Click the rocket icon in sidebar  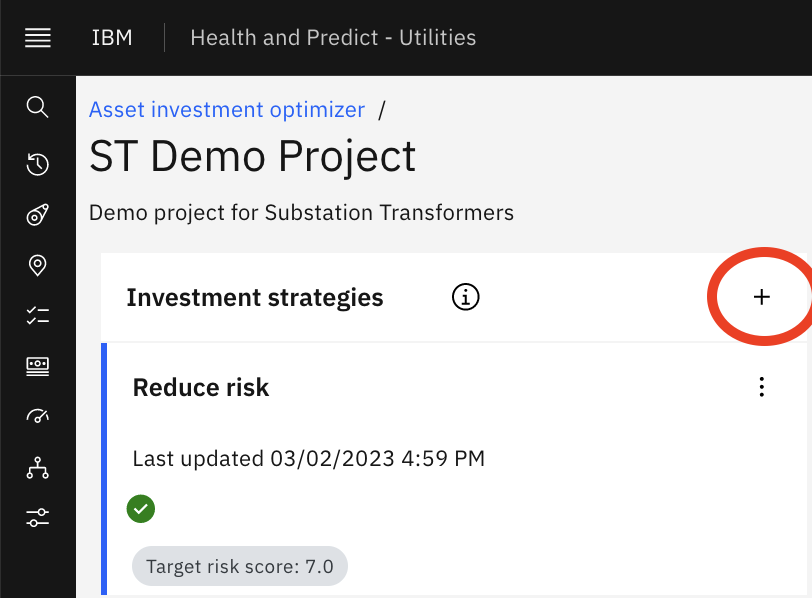tap(37, 214)
